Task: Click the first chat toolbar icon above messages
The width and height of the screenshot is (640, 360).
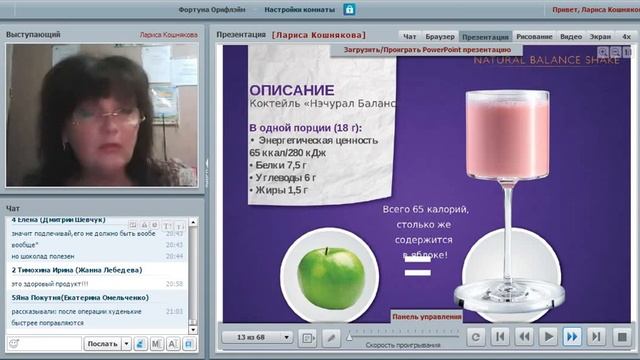Action: point(133,225)
